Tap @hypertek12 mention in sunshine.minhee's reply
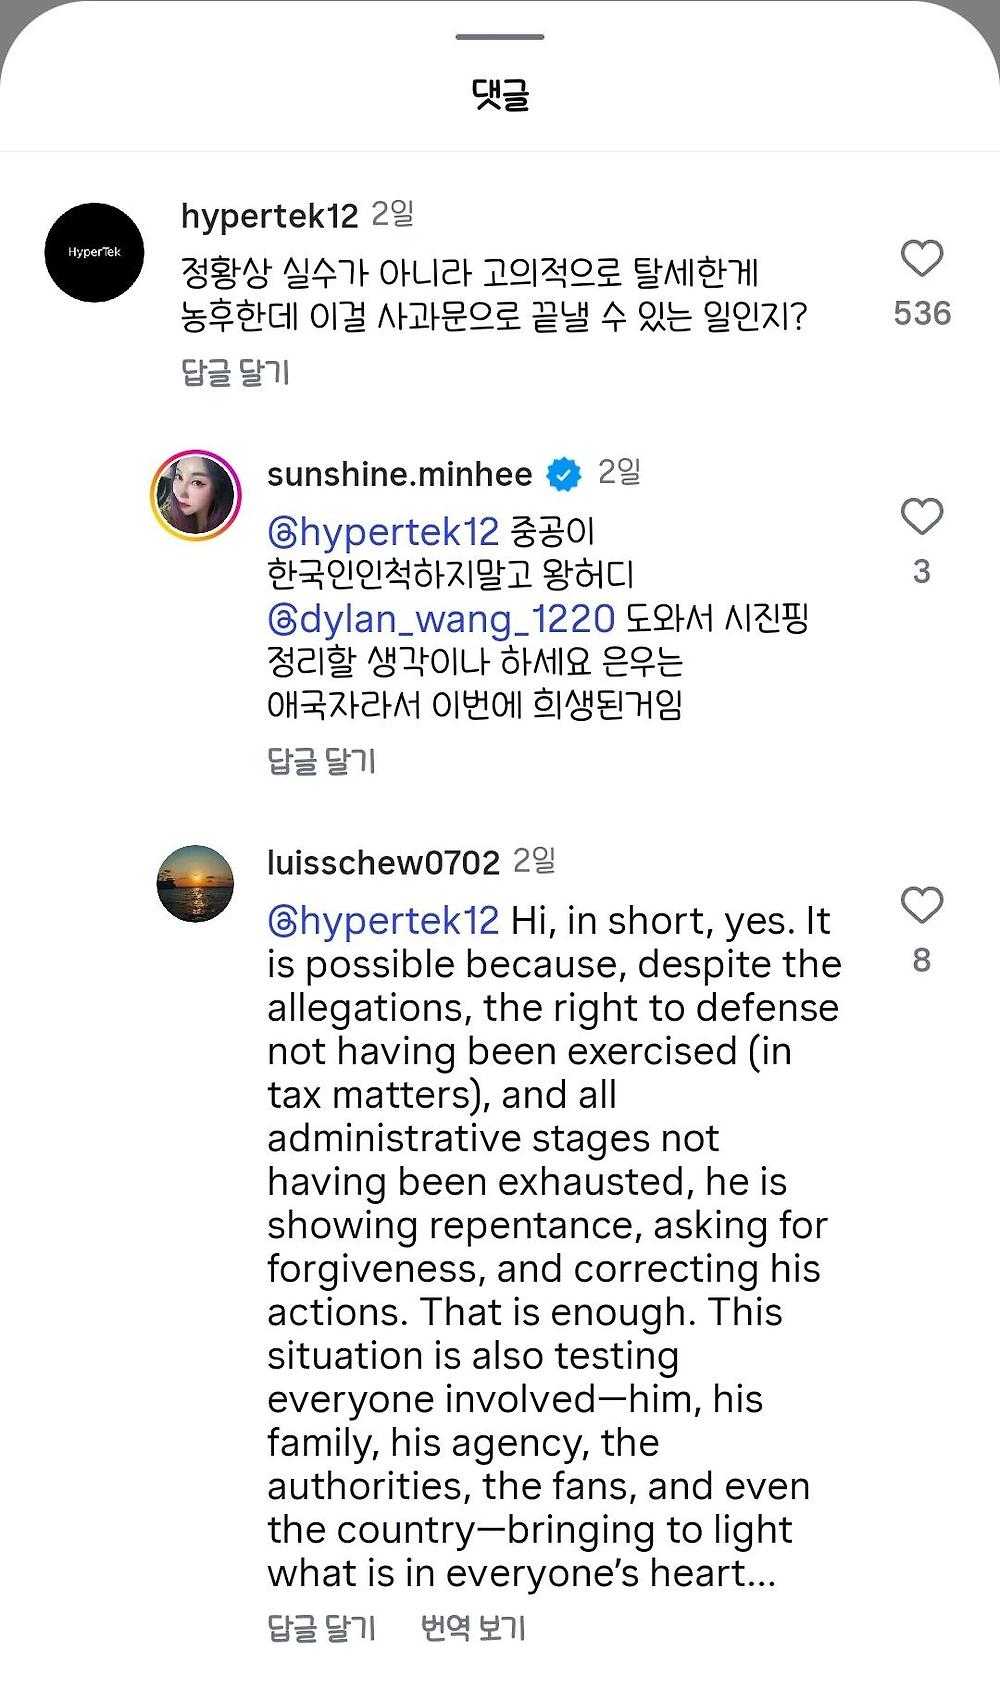 coord(383,532)
